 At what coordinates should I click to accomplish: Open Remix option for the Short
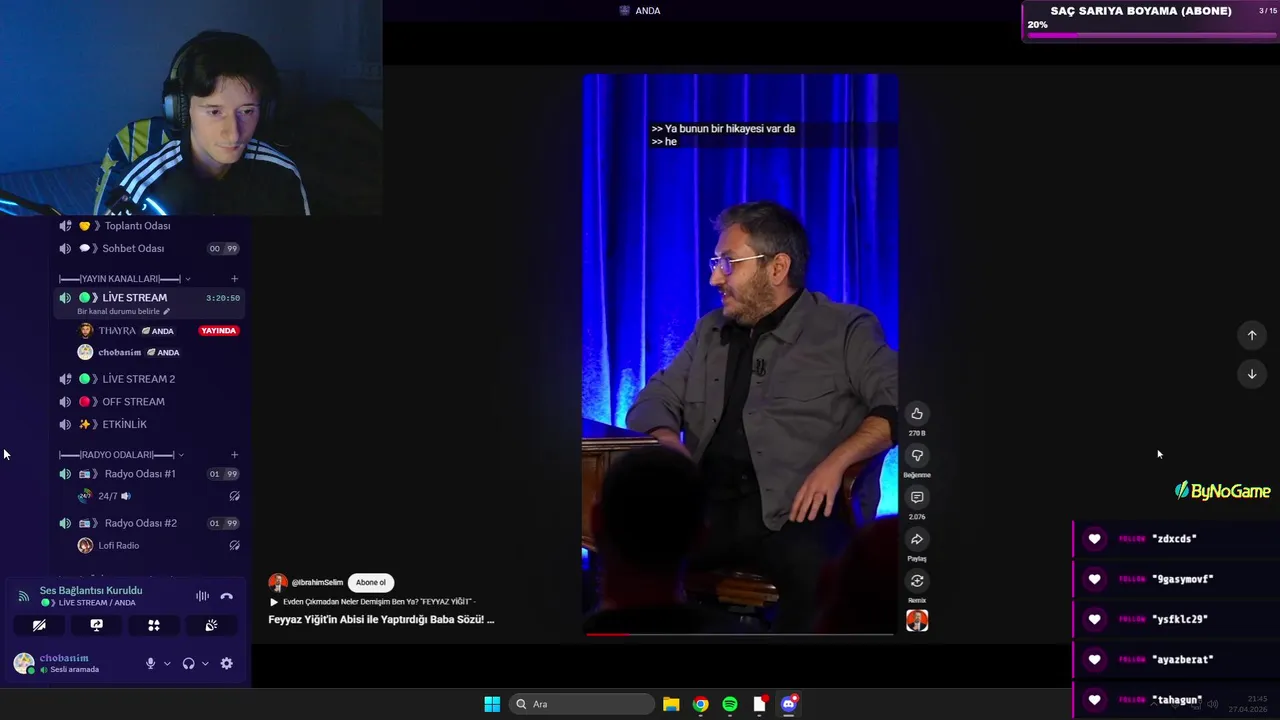click(x=917, y=581)
